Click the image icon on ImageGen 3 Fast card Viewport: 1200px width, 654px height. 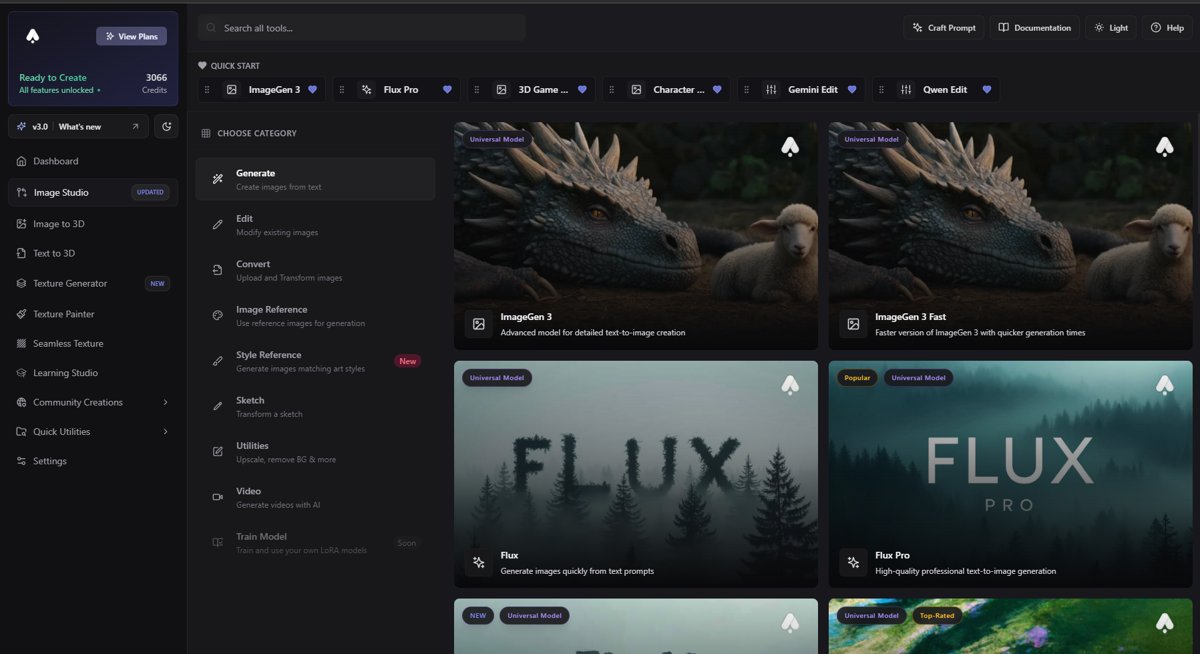click(x=853, y=324)
